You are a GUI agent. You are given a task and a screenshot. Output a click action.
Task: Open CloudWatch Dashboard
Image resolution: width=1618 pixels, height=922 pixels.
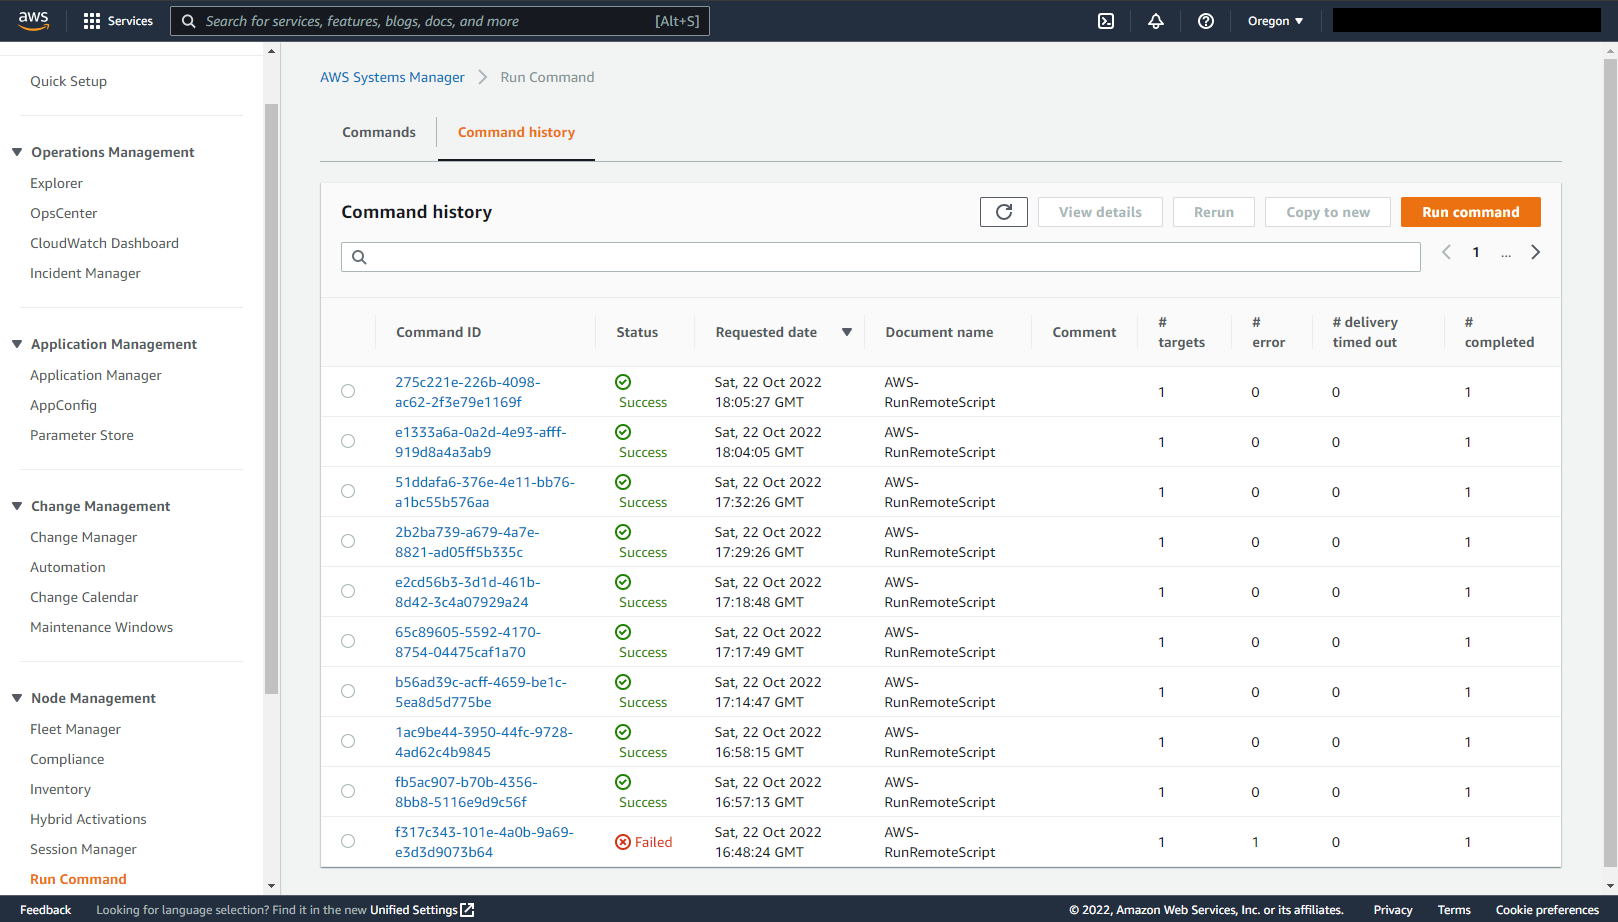pos(104,243)
